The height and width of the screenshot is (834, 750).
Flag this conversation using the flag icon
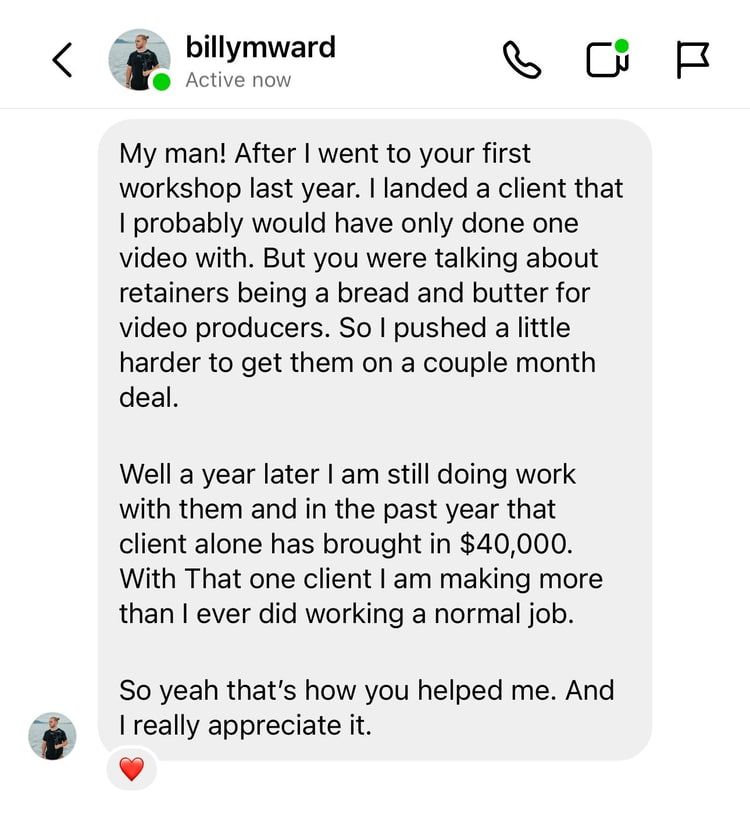point(692,60)
